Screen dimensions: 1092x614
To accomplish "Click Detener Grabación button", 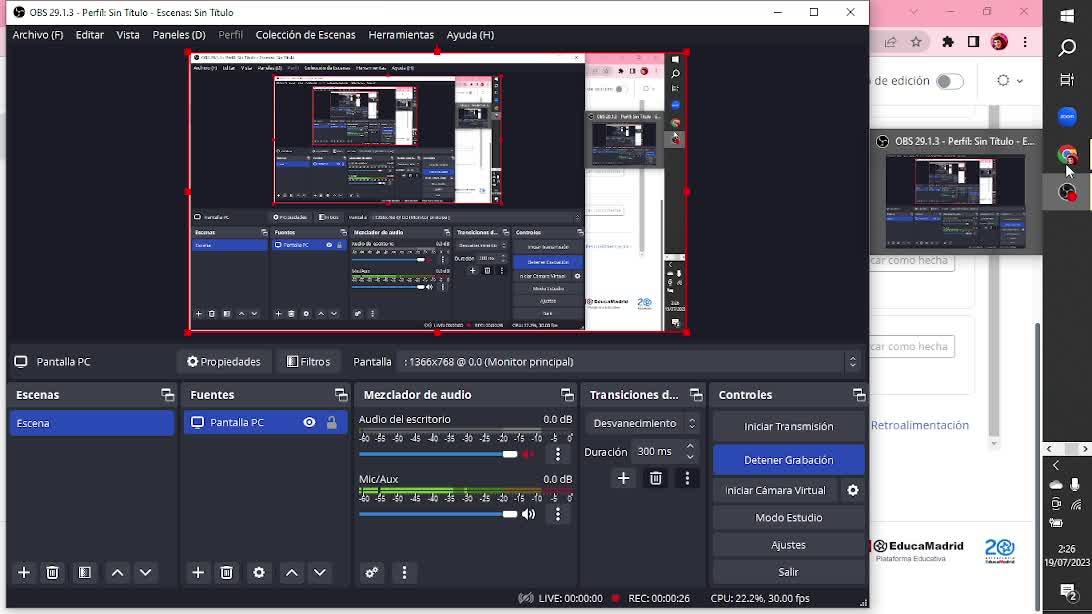I will 788,460.
